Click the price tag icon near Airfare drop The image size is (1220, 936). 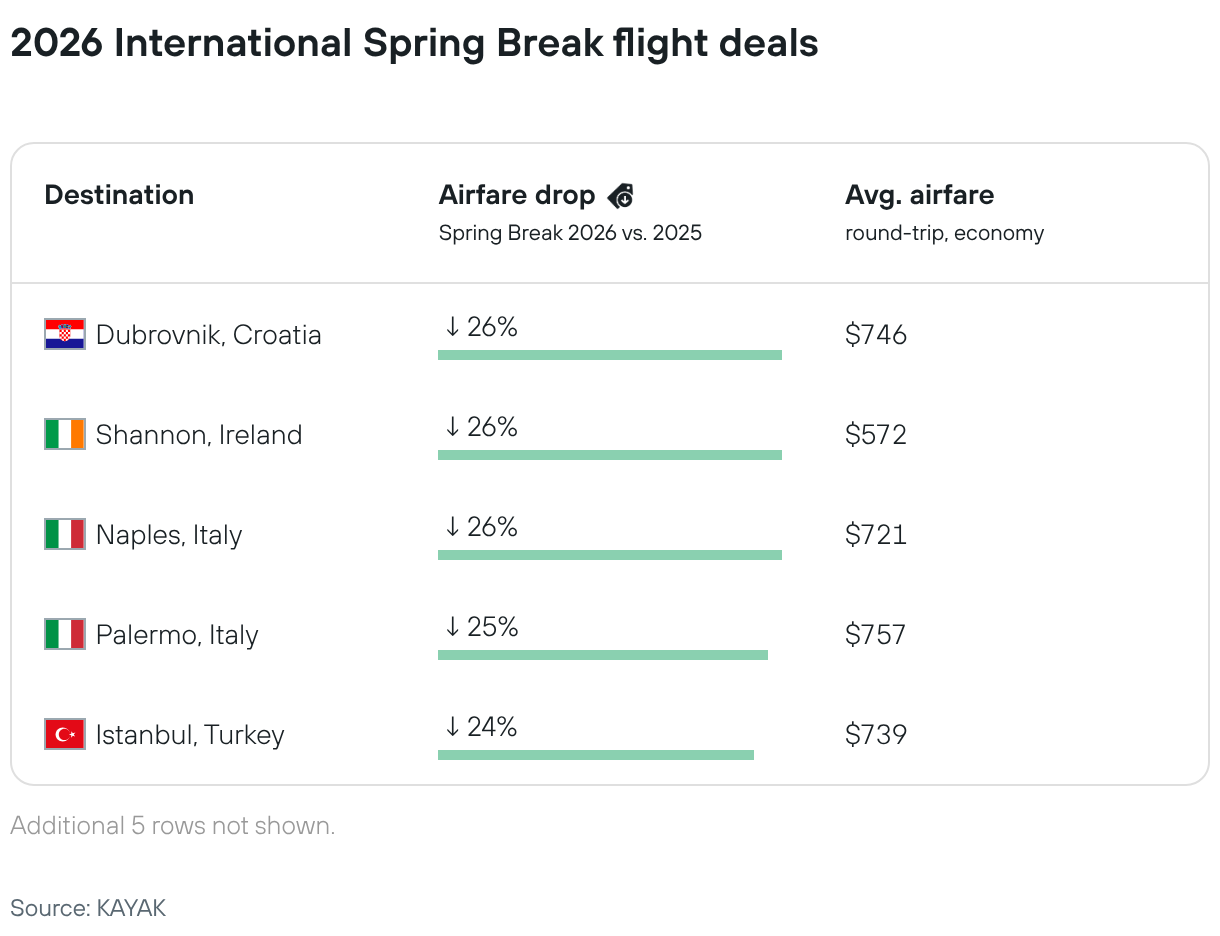(x=620, y=196)
